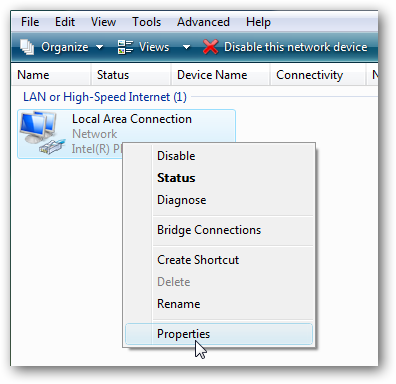Choose Properties from the context menu

click(x=219, y=334)
